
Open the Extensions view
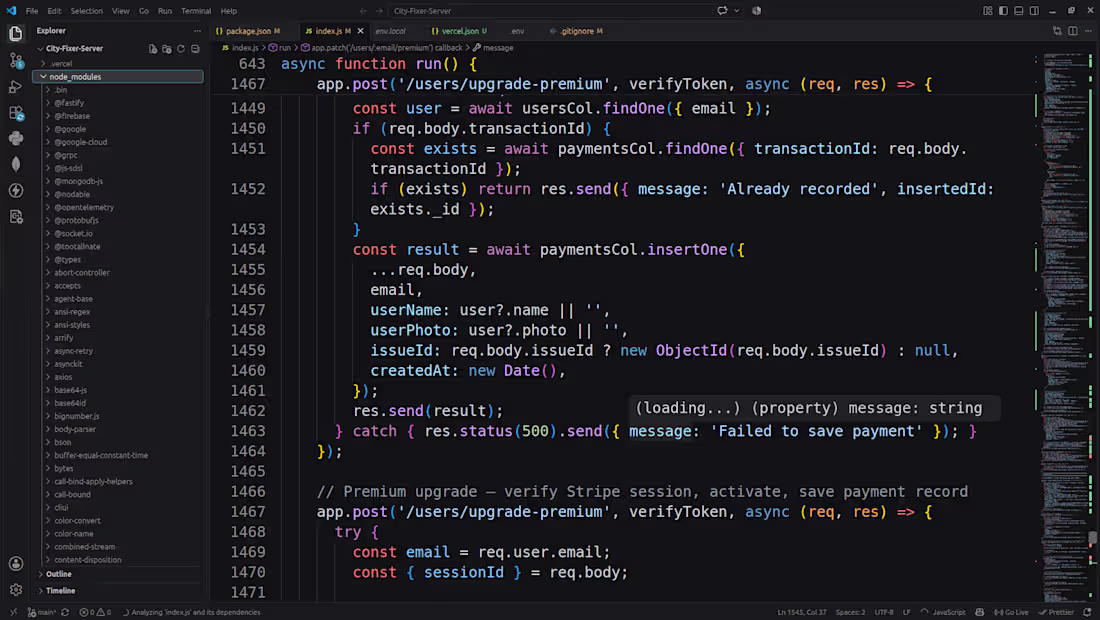coord(15,113)
